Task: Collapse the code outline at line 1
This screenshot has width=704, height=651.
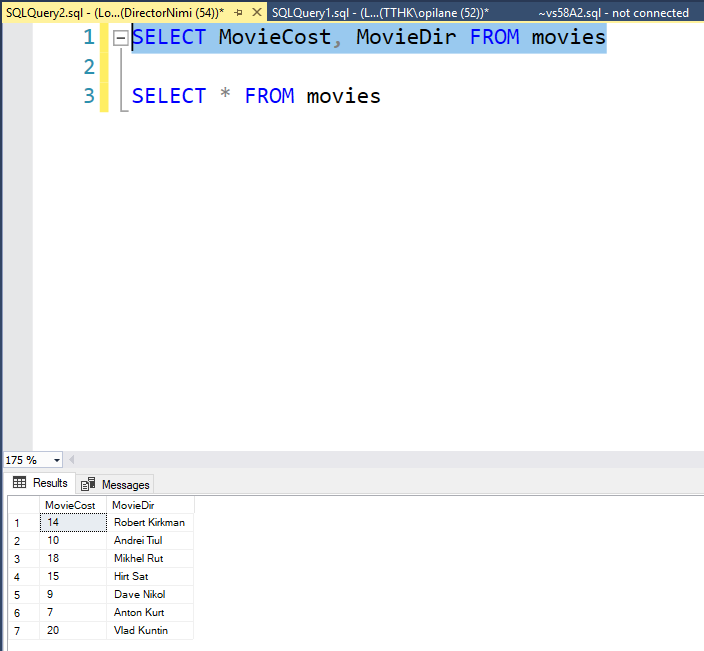Action: (120, 38)
